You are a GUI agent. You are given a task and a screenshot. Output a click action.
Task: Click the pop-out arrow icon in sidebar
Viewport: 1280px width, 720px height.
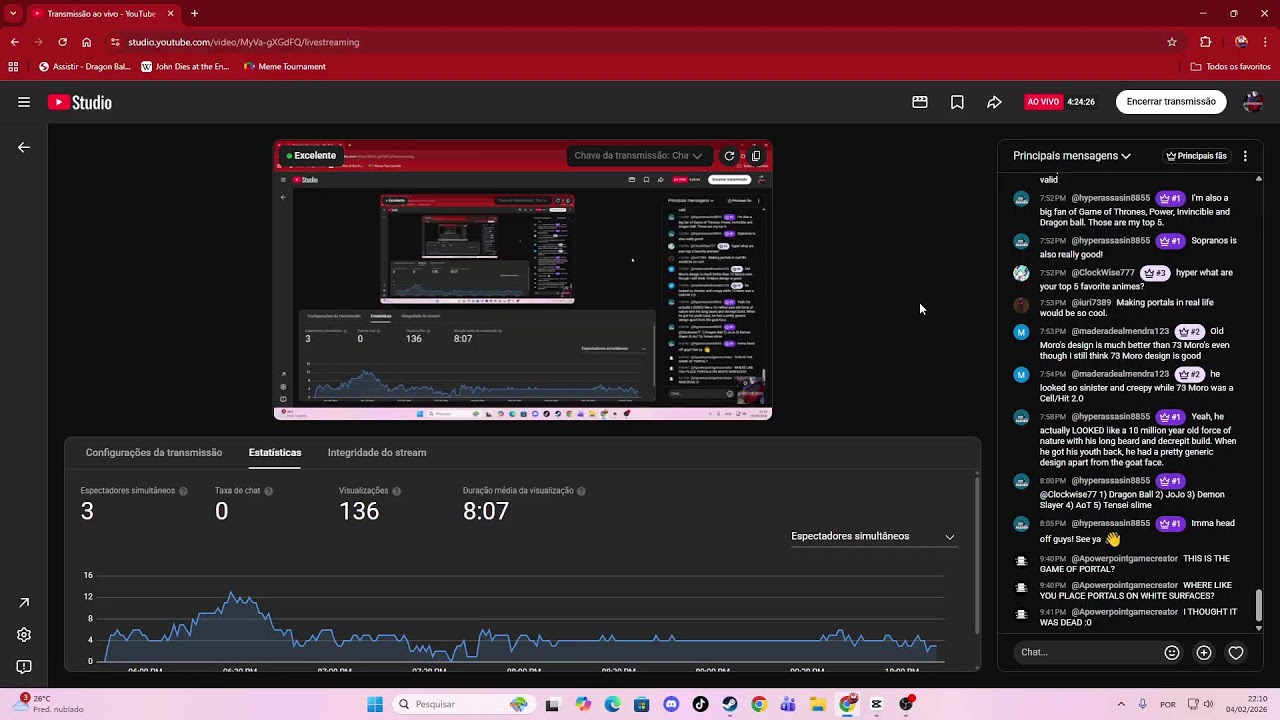(24, 603)
